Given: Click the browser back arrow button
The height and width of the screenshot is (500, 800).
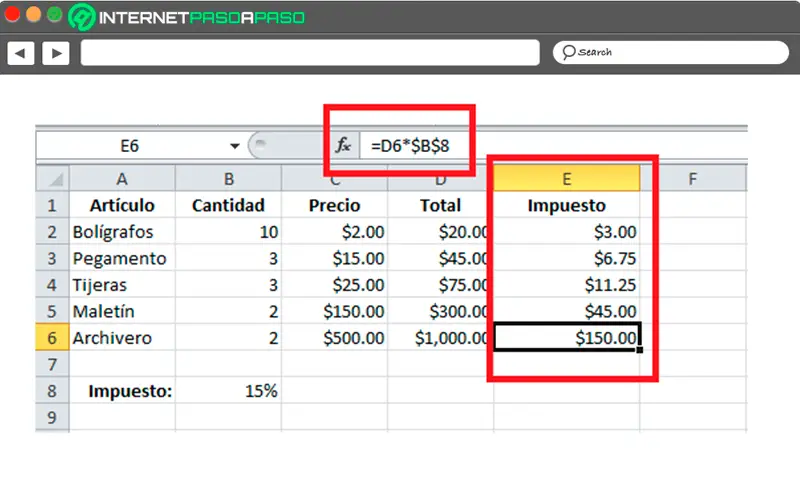Looking at the screenshot, I should pyautogui.click(x=20, y=53).
